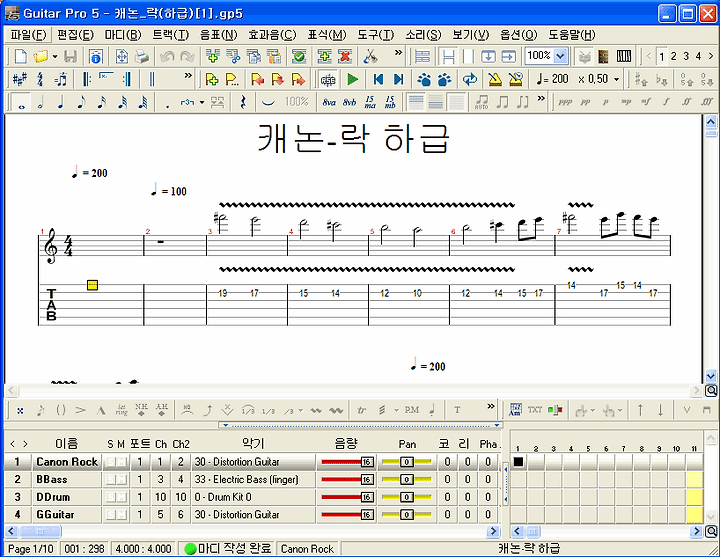Open the 효과음(C) menu
The height and width of the screenshot is (557, 720).
click(272, 35)
